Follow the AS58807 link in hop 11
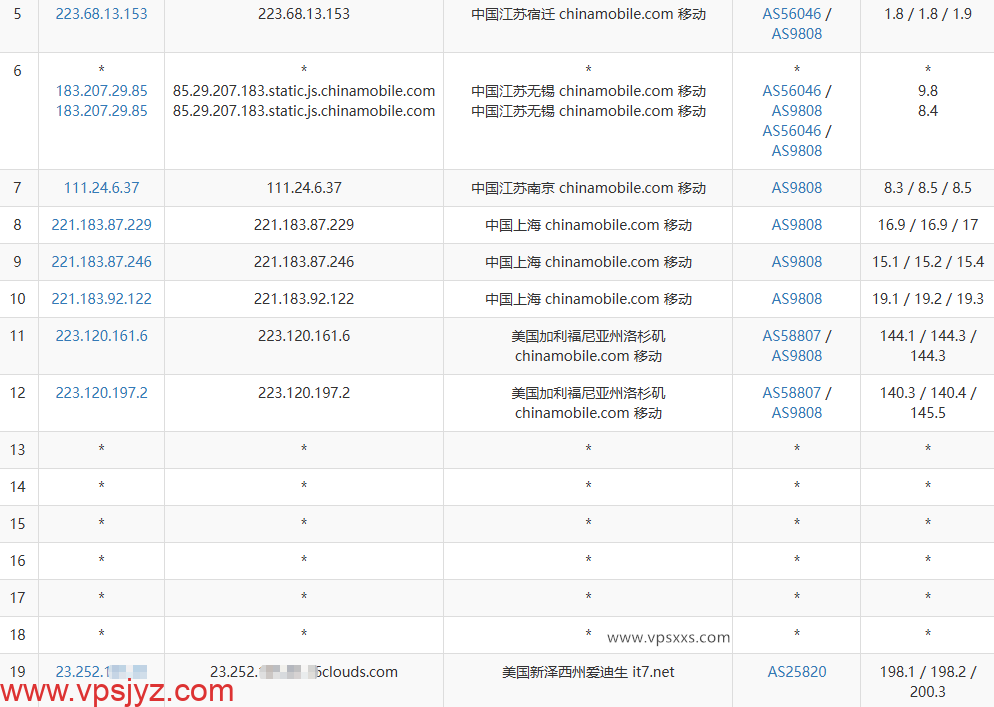Viewport: 994px width, 707px height. coord(791,336)
